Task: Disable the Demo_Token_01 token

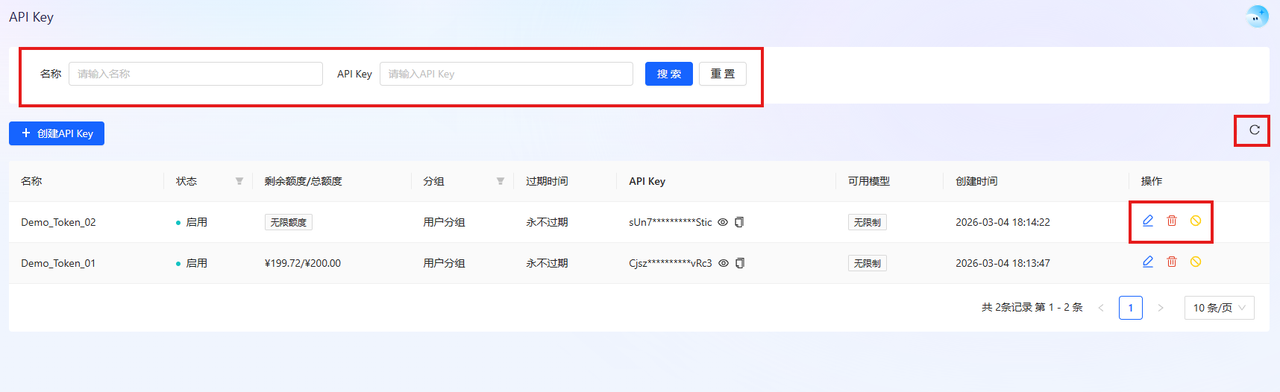Action: [1196, 262]
